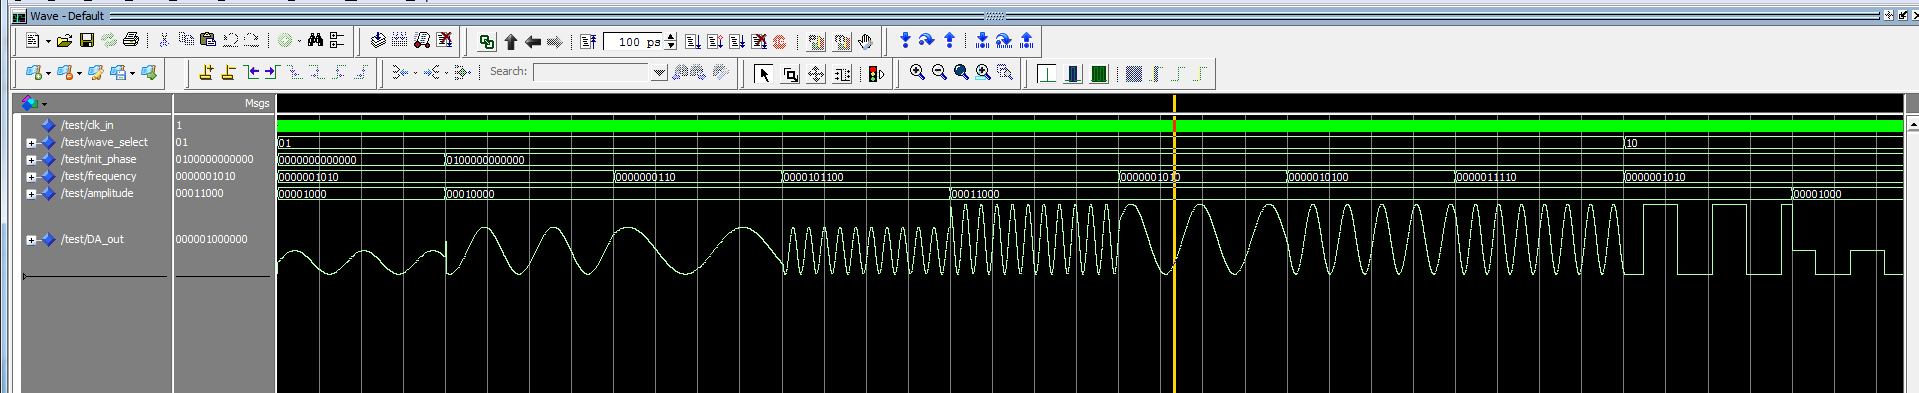Click the New file icon
1919x393 pixels.
pyautogui.click(x=33, y=41)
